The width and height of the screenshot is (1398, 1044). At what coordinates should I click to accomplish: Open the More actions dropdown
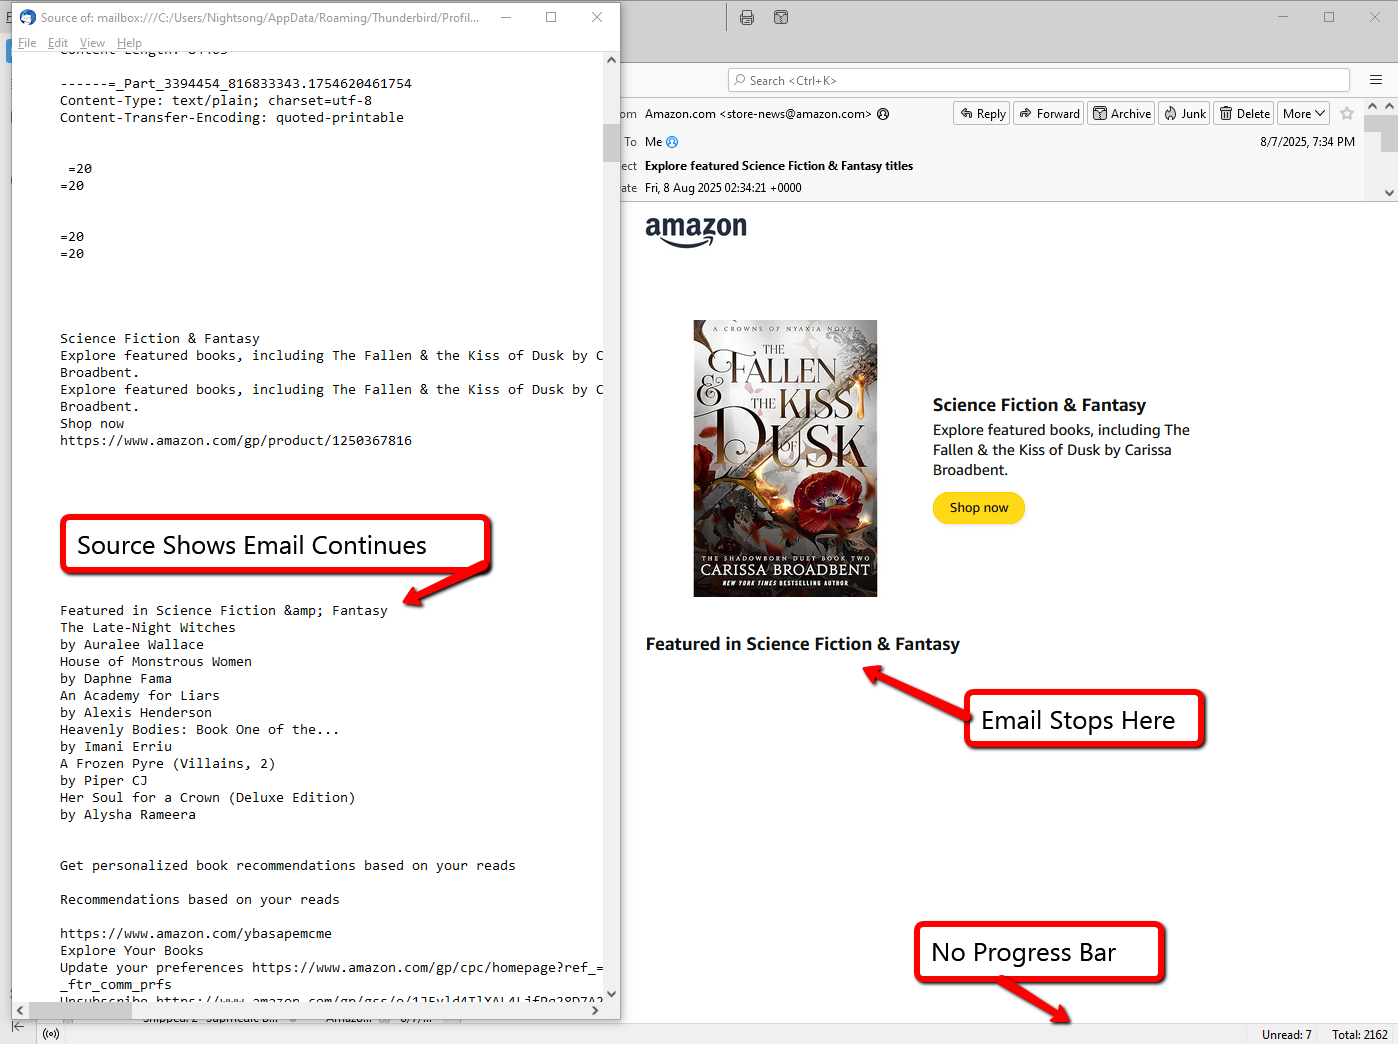pos(1304,114)
